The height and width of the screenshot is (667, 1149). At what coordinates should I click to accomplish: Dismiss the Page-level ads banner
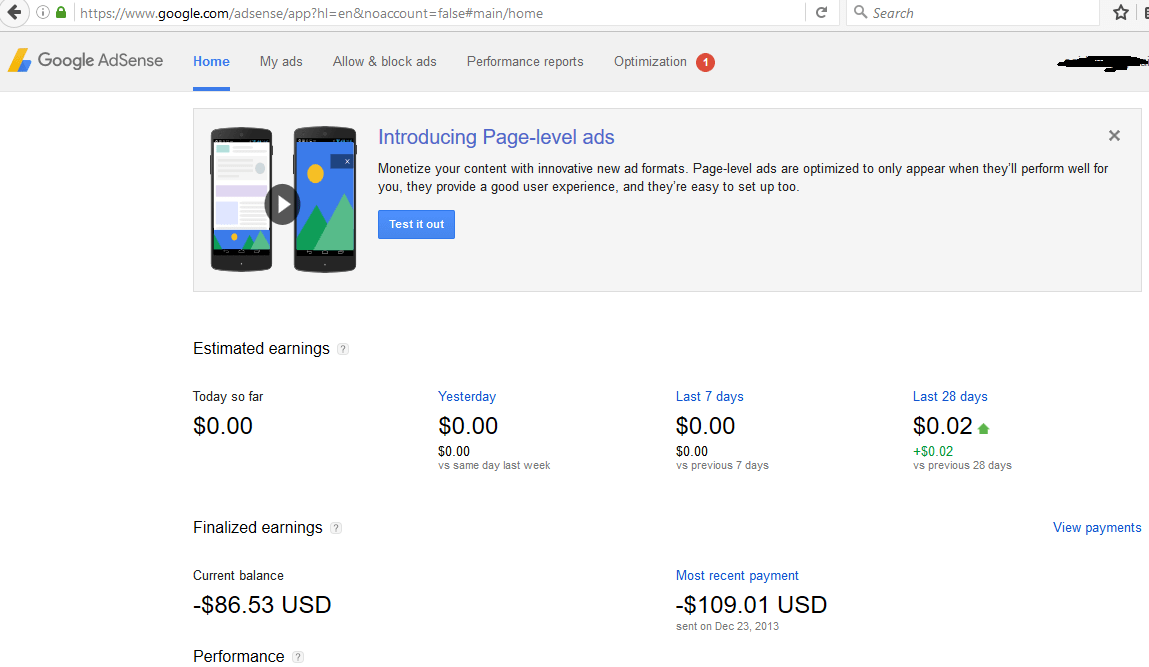[x=1114, y=136]
